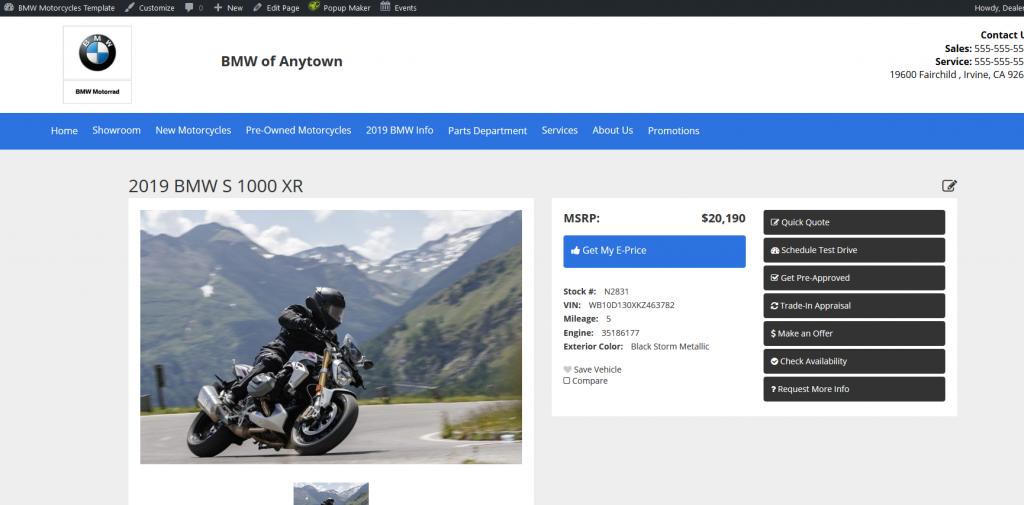Click the Sales phone number

(999, 48)
